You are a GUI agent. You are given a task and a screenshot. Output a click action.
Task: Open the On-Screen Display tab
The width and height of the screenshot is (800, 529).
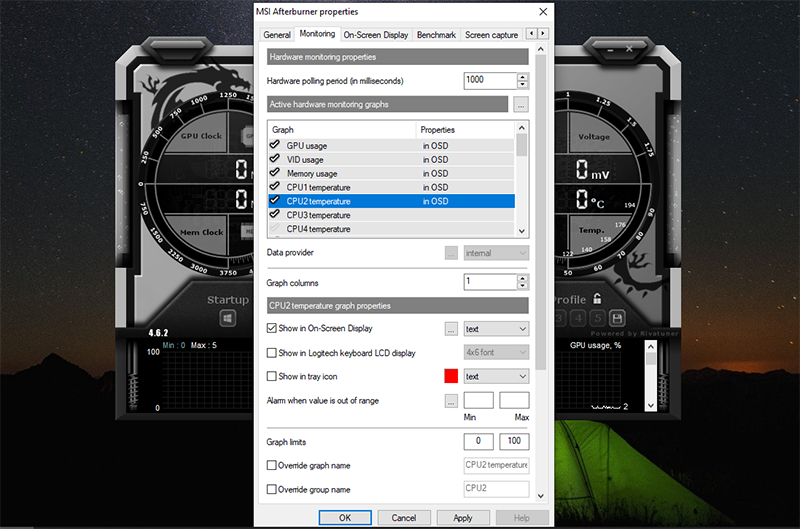point(376,35)
